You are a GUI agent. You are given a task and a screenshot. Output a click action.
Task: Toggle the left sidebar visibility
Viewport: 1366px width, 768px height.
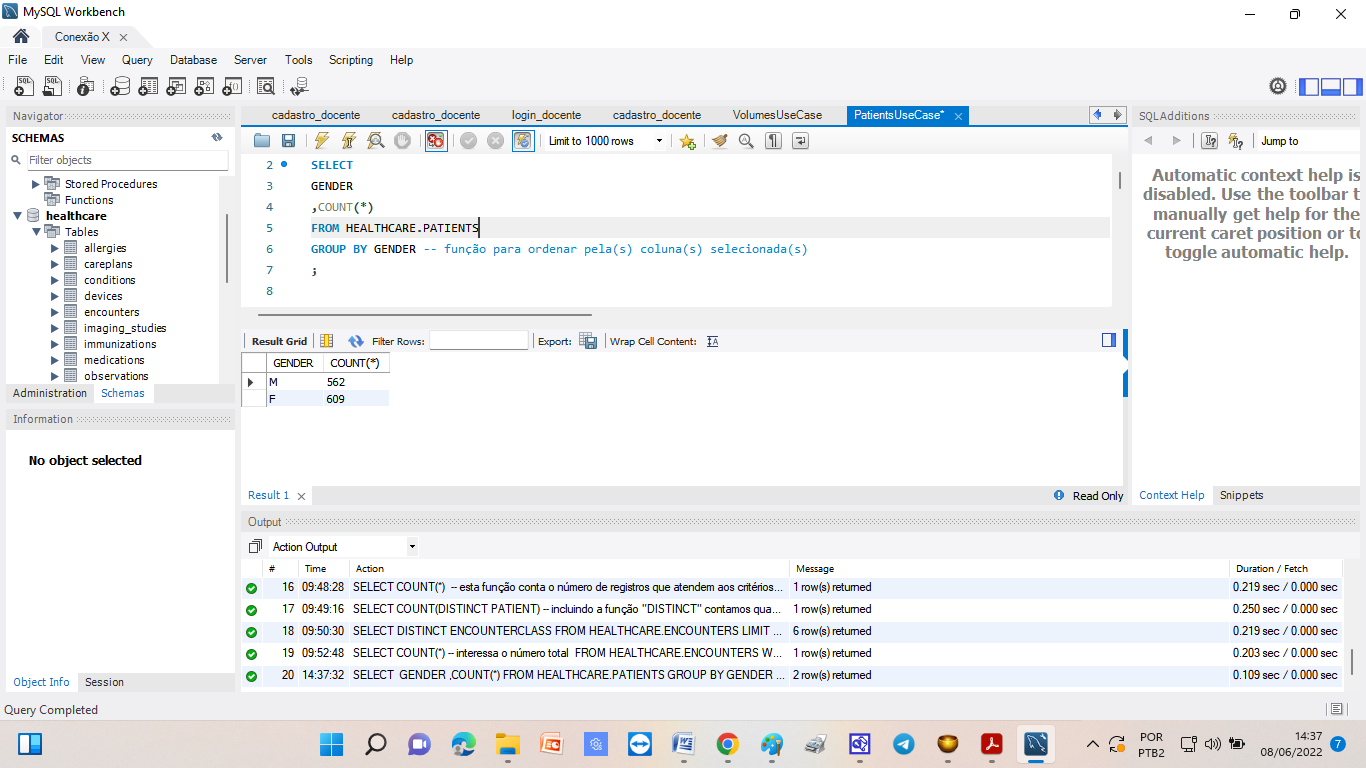tap(1308, 87)
